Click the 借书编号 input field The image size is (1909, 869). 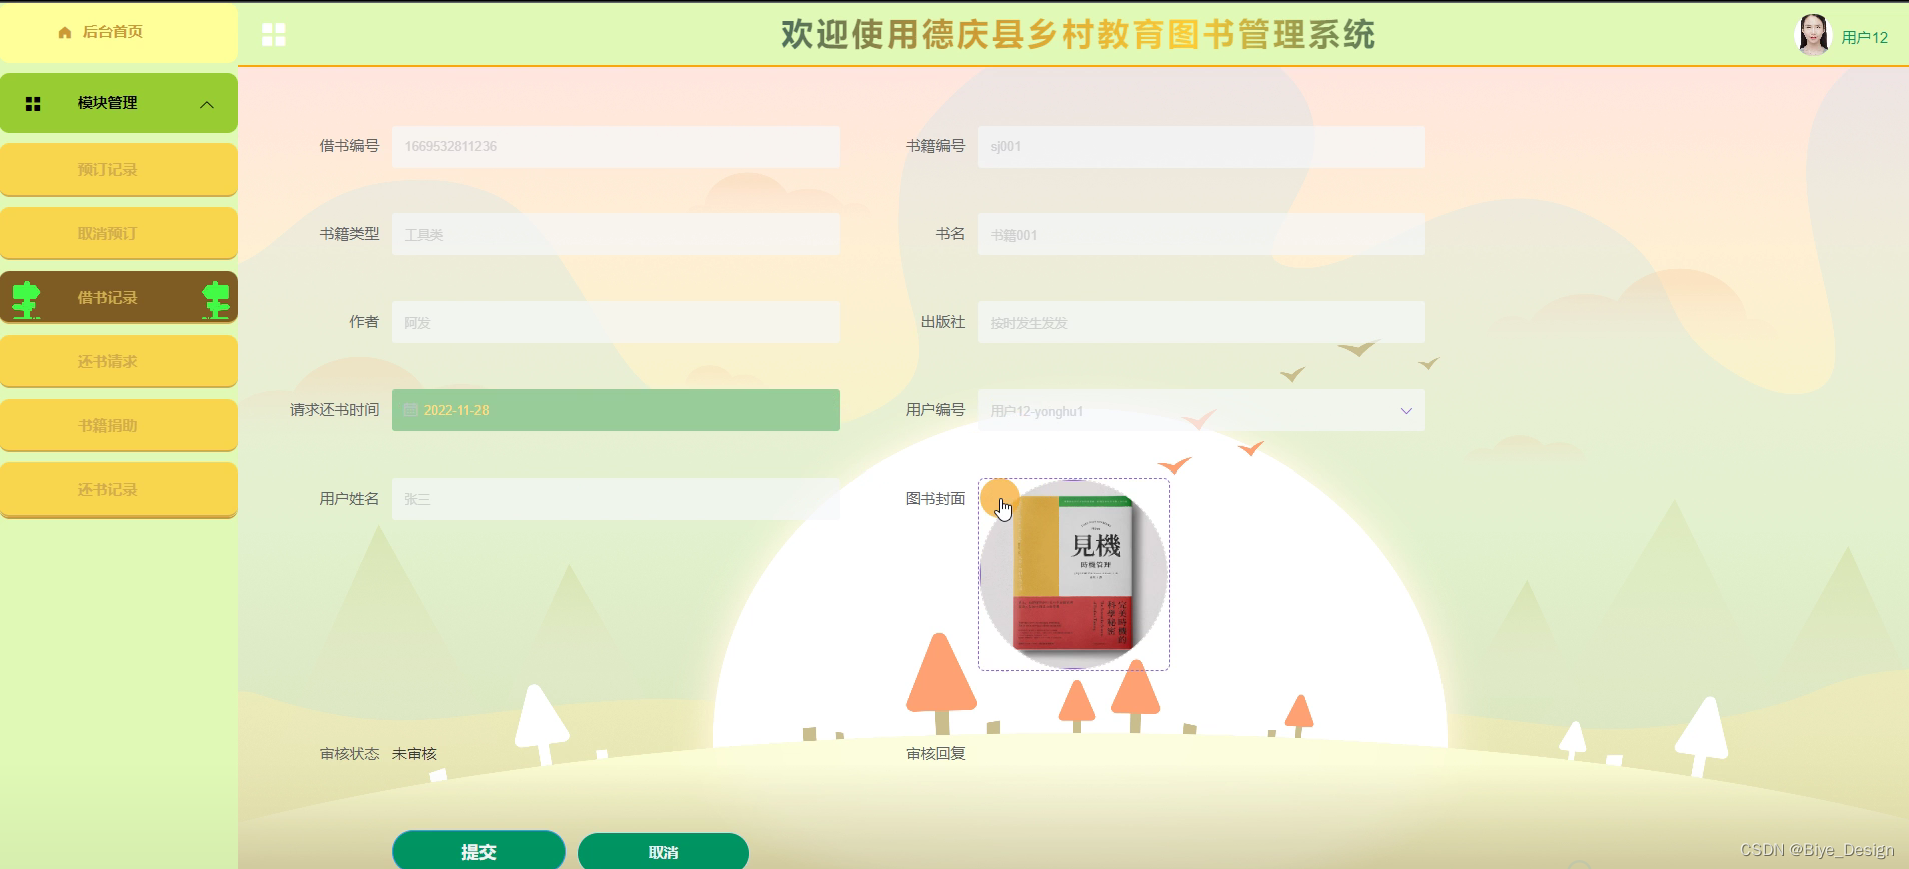(616, 146)
